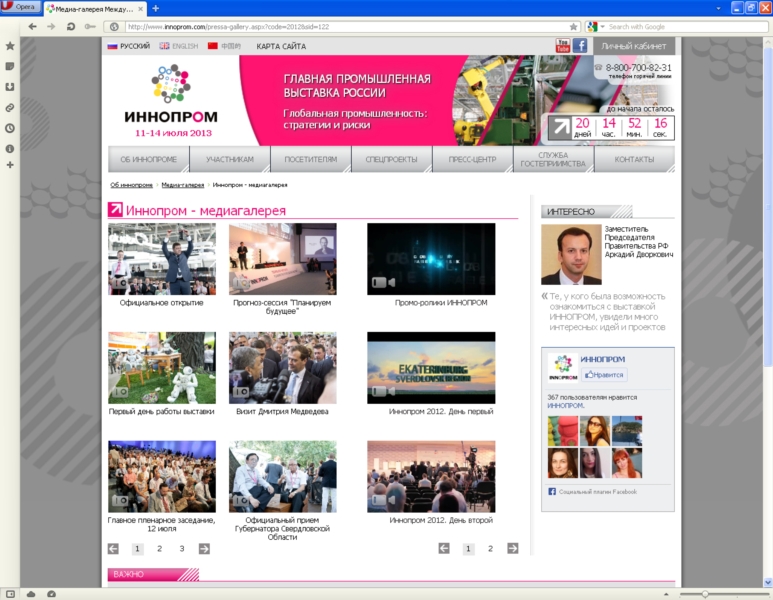Switch site language to Chinese
Image resolution: width=773 pixels, height=600 pixels.
225,46
